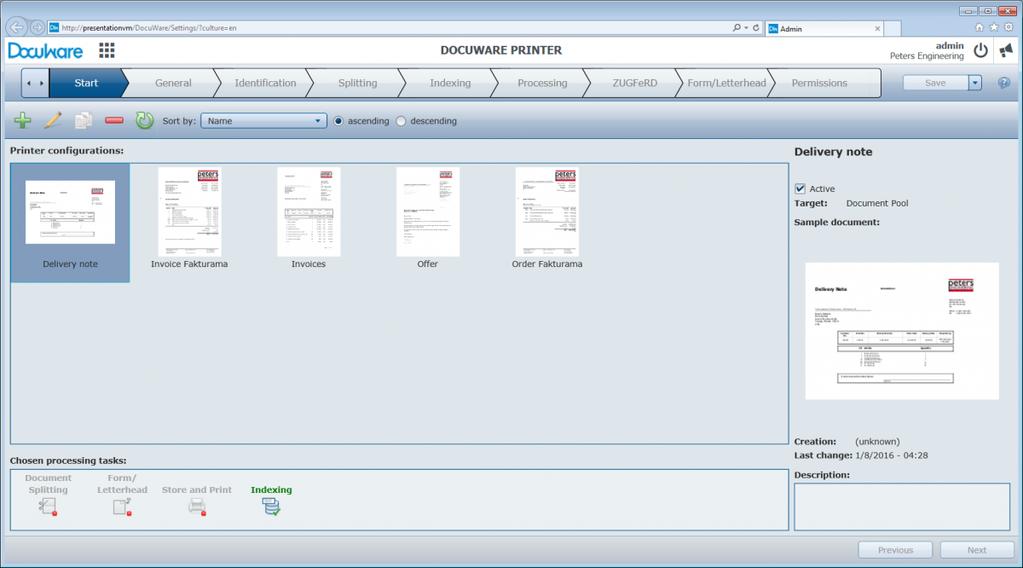This screenshot has height=568, width=1023.
Task: Open browser favorites star icon
Action: point(994,27)
